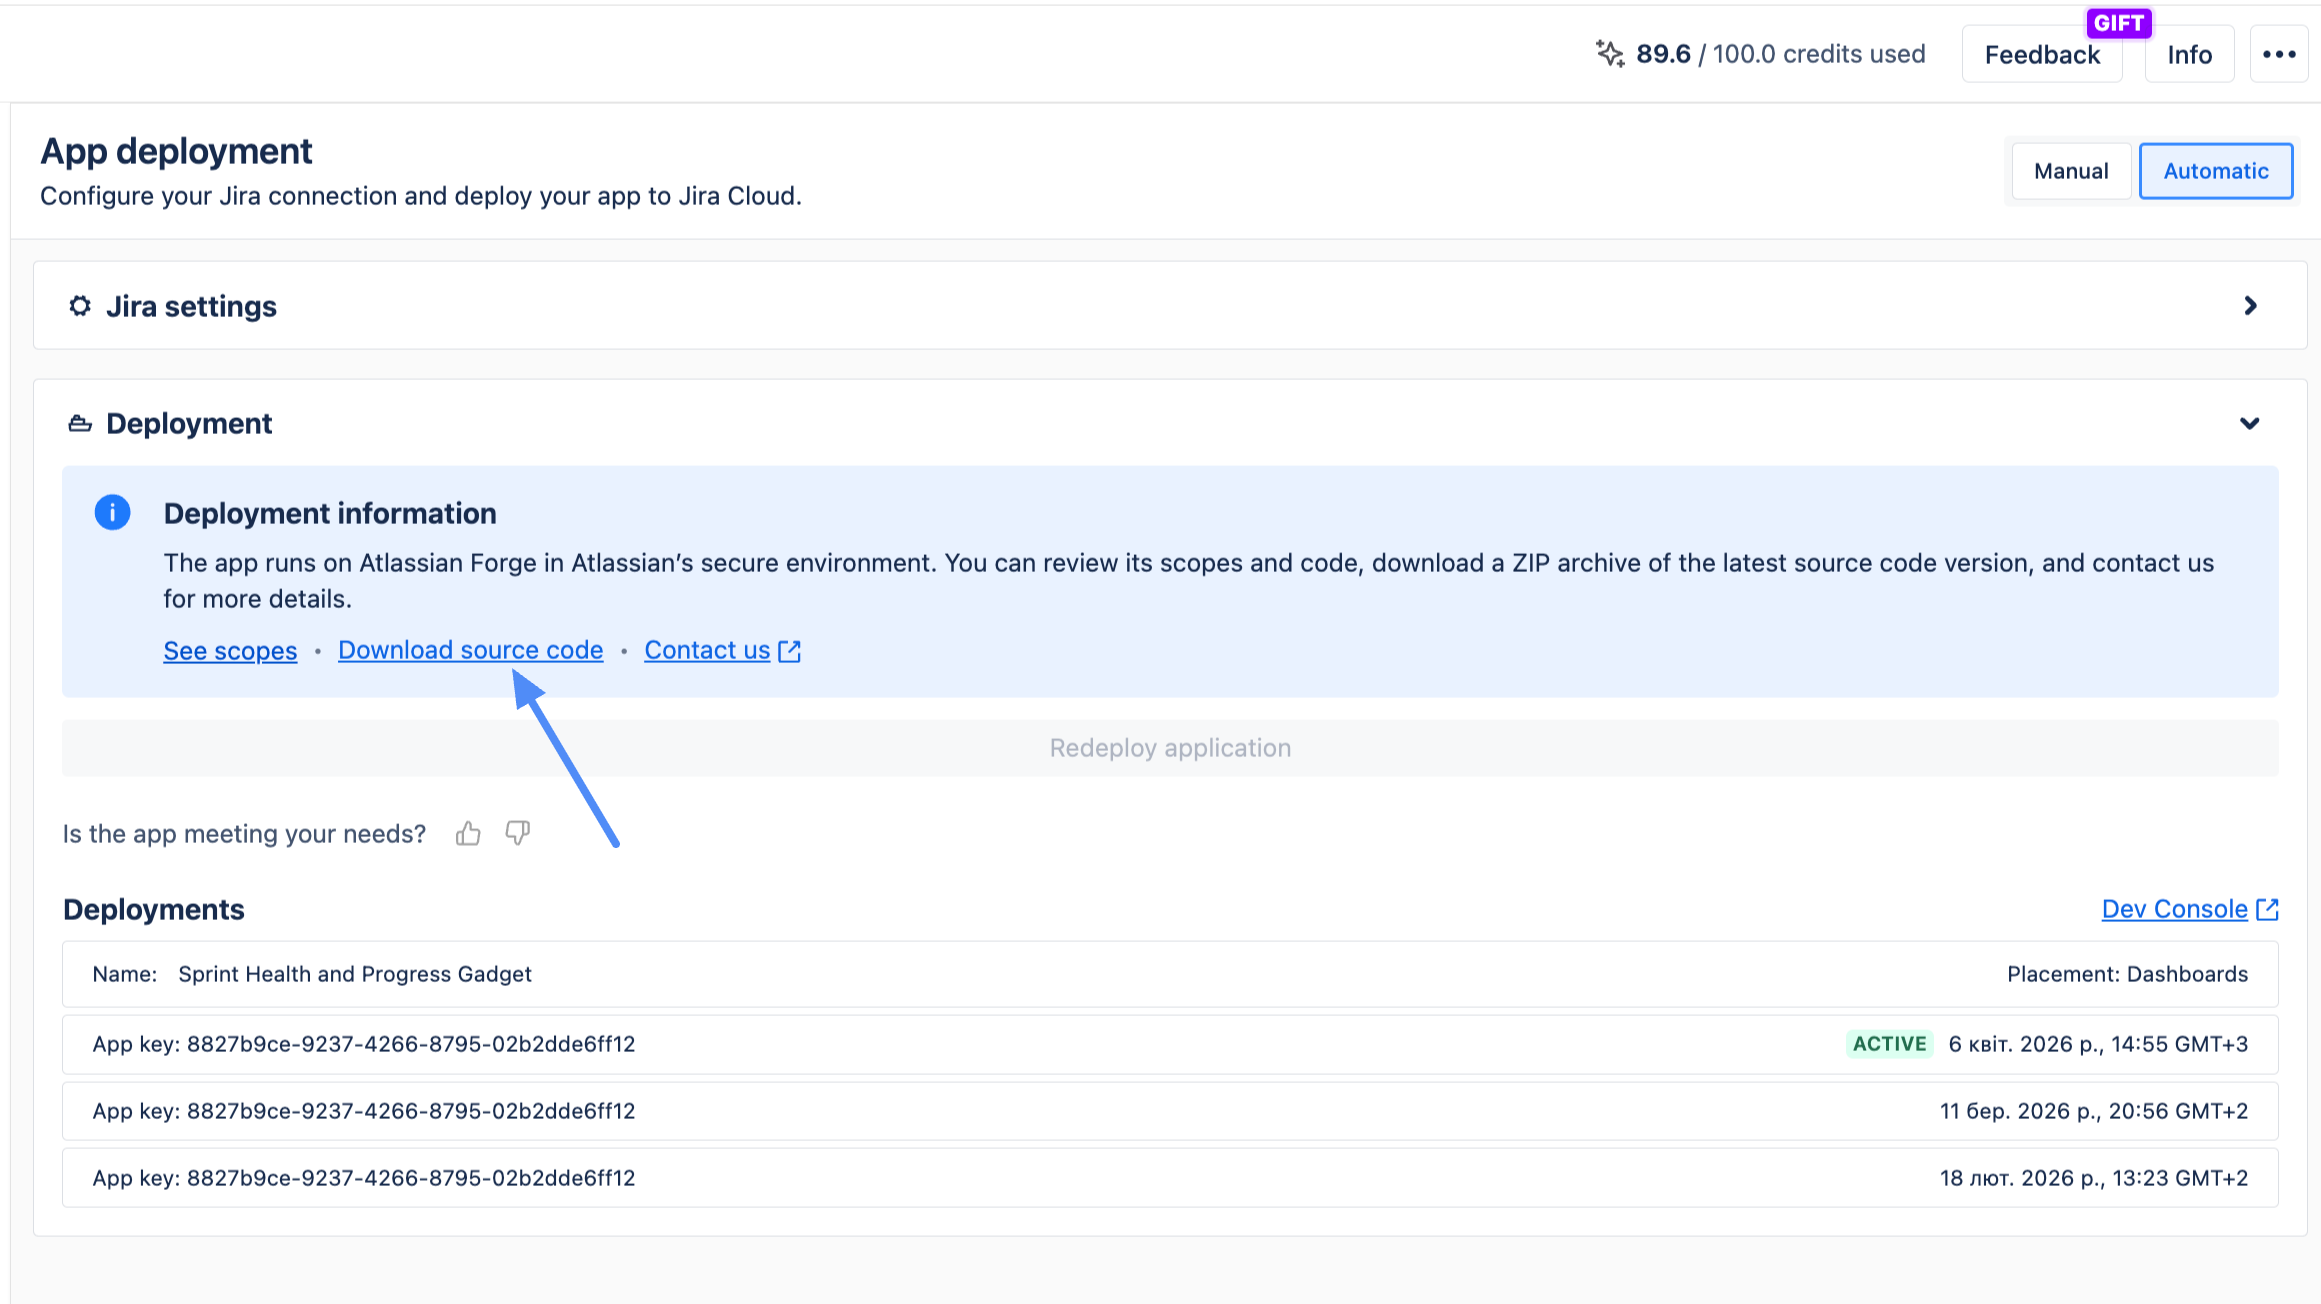Open the See scopes link

coord(230,651)
